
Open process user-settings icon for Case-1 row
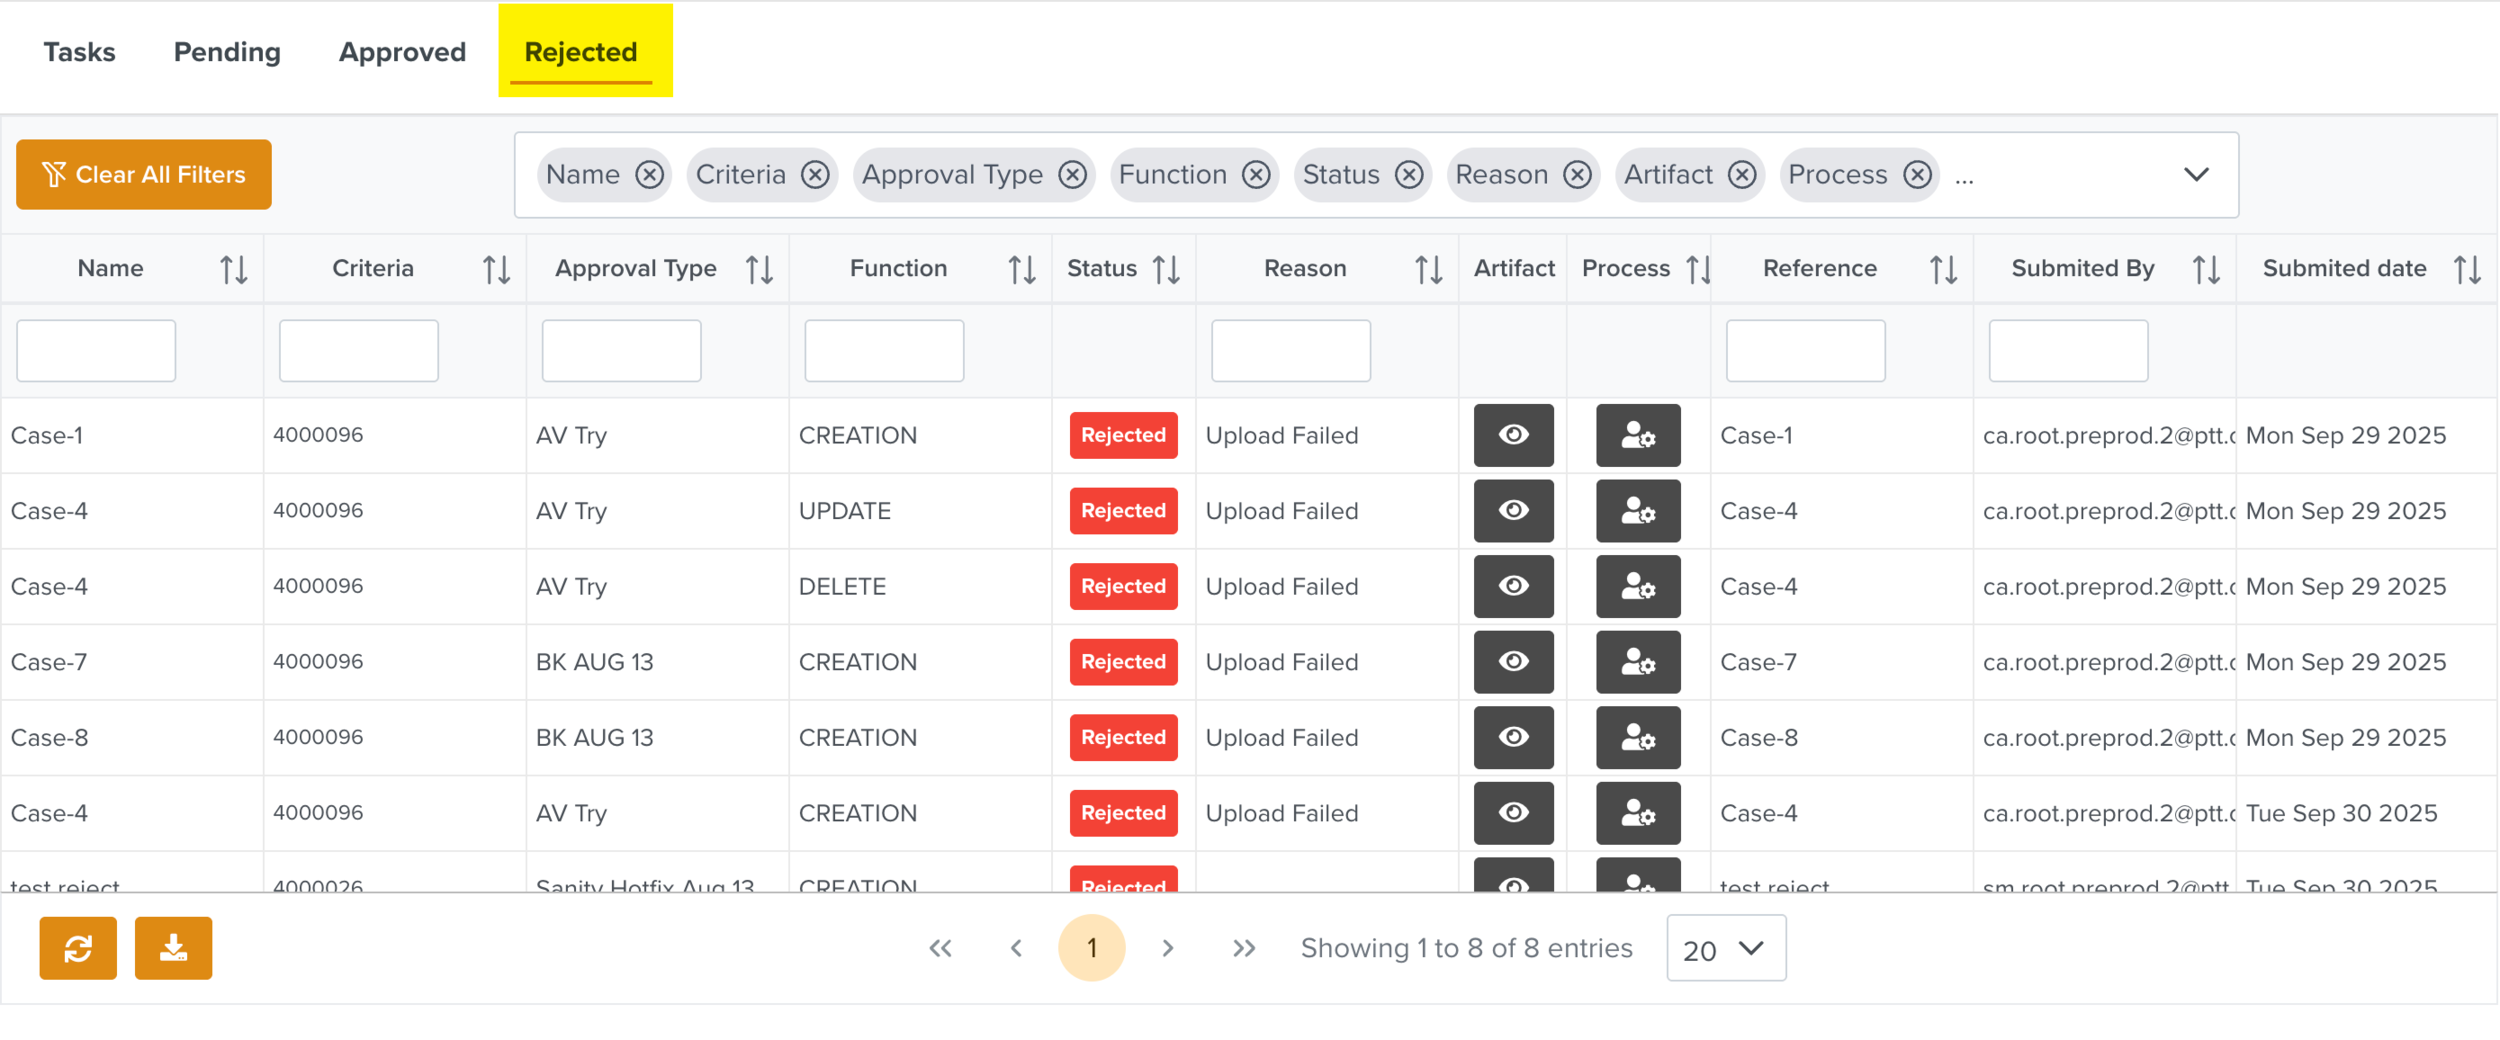1637,435
